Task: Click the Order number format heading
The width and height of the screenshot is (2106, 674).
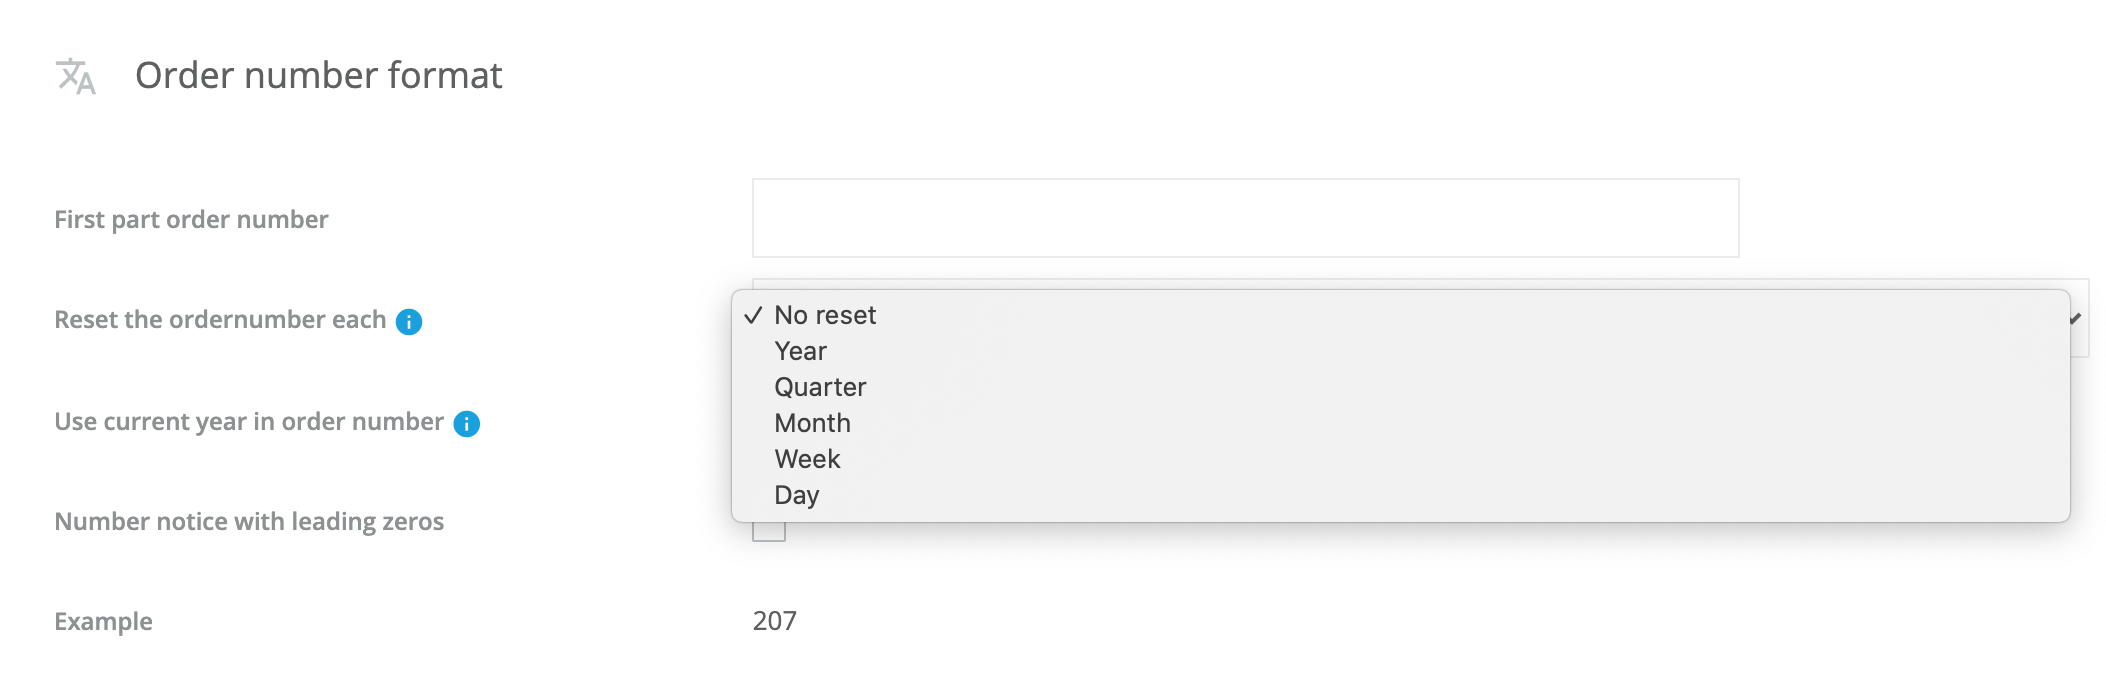Action: pos(318,76)
